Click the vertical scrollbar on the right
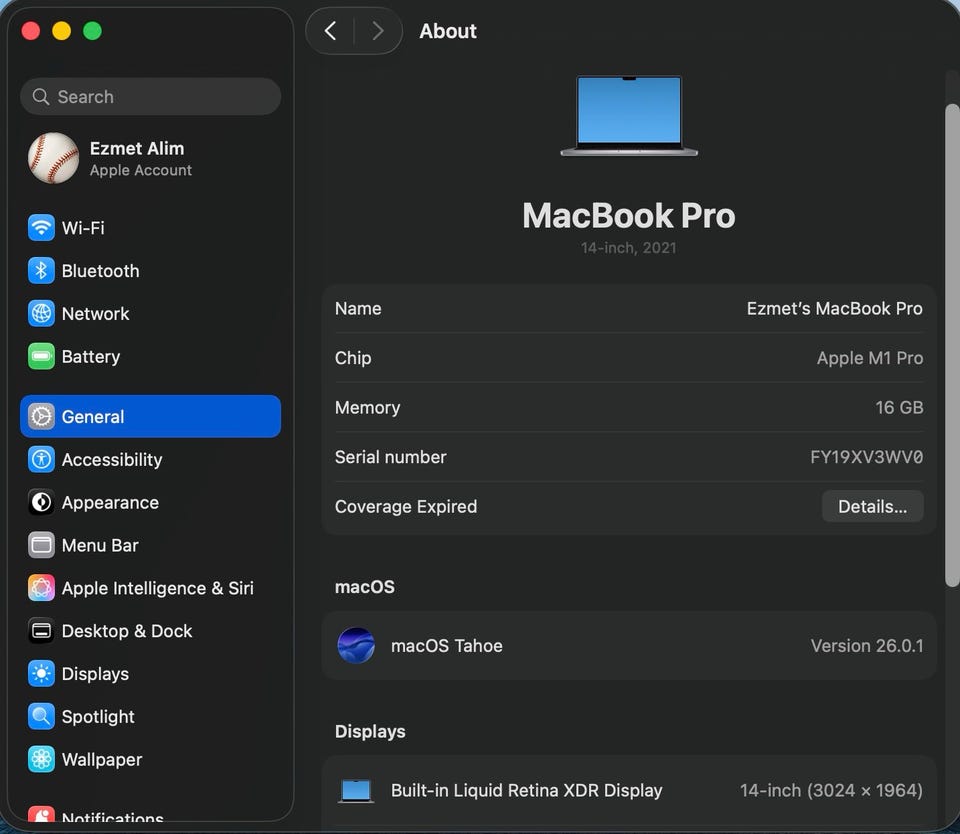 pos(952,346)
